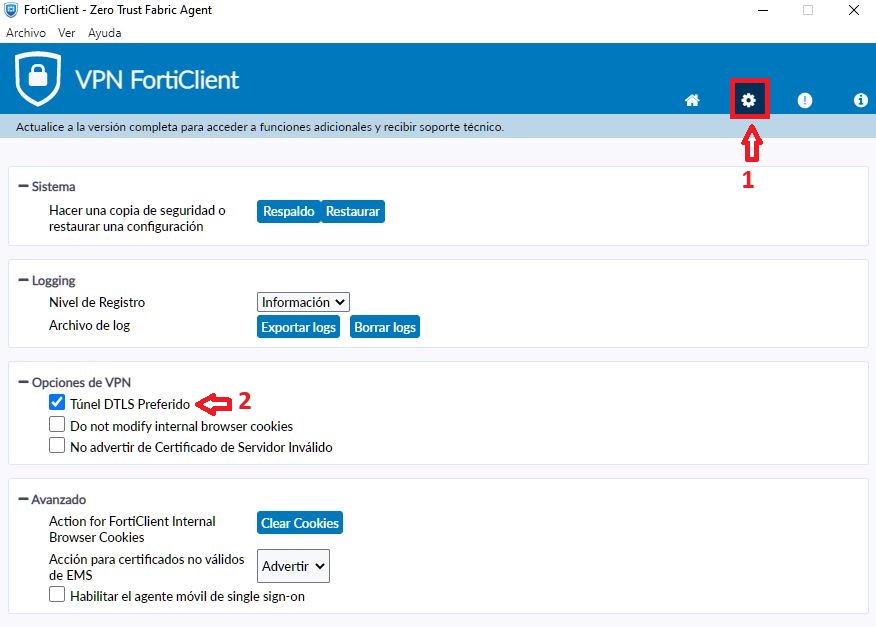Screen dimensions: 876x627
Task: Click the upgrade notice banner text
Action: point(260,127)
